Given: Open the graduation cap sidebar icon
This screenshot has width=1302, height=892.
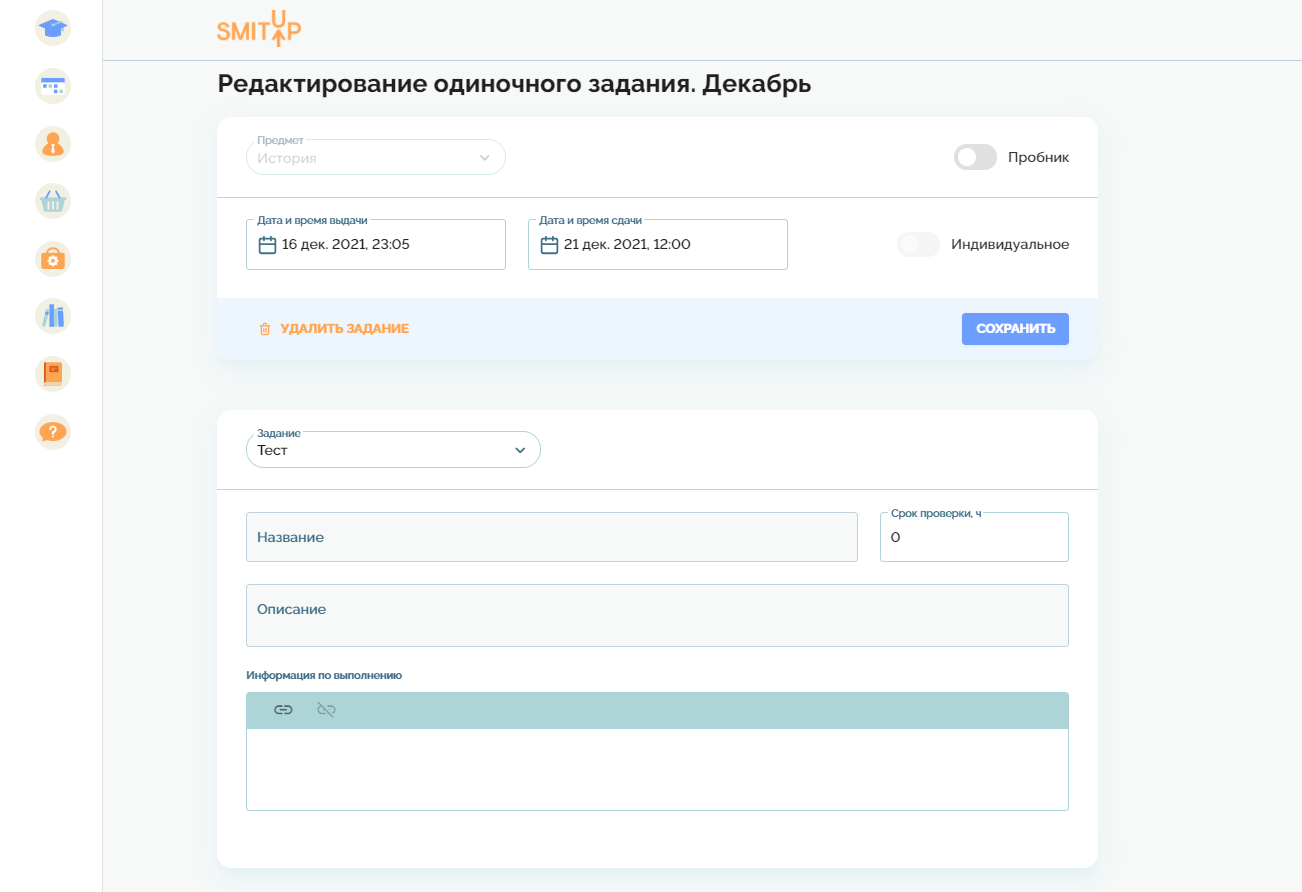Looking at the screenshot, I should [53, 28].
